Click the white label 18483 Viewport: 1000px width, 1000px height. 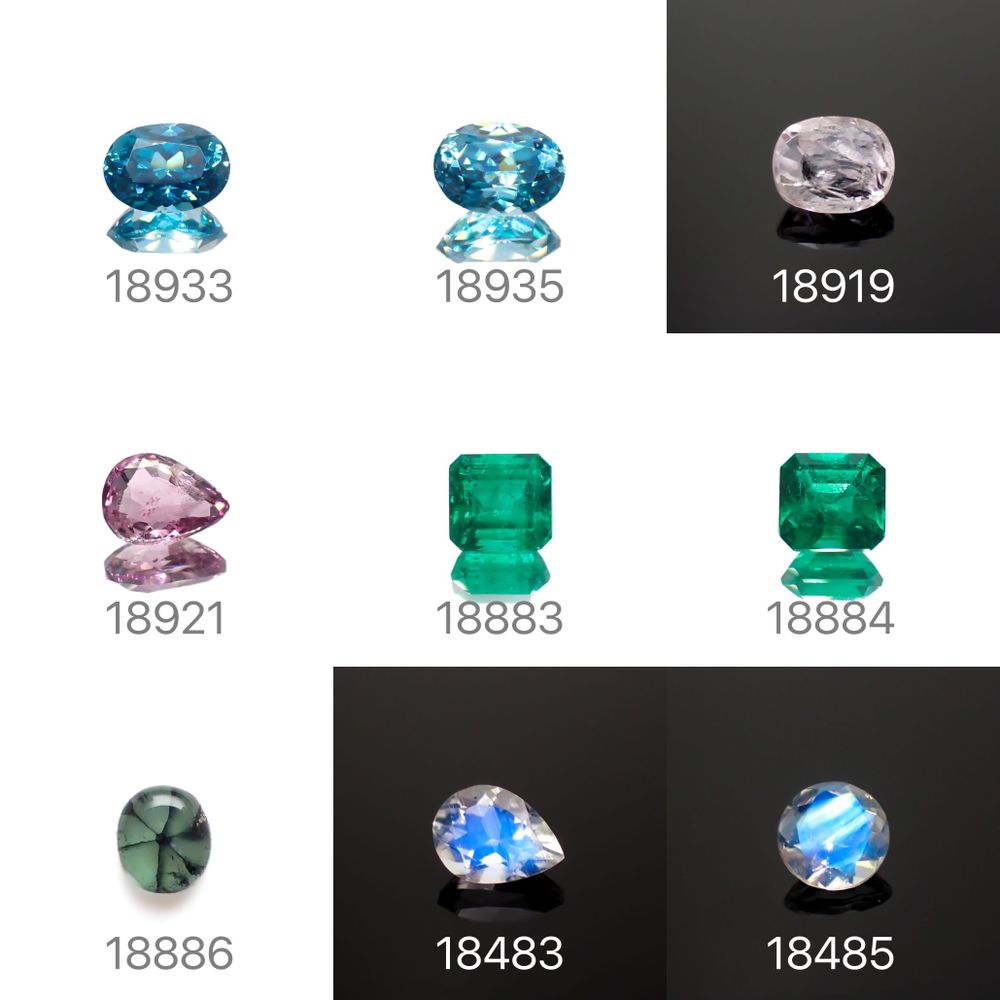499,953
